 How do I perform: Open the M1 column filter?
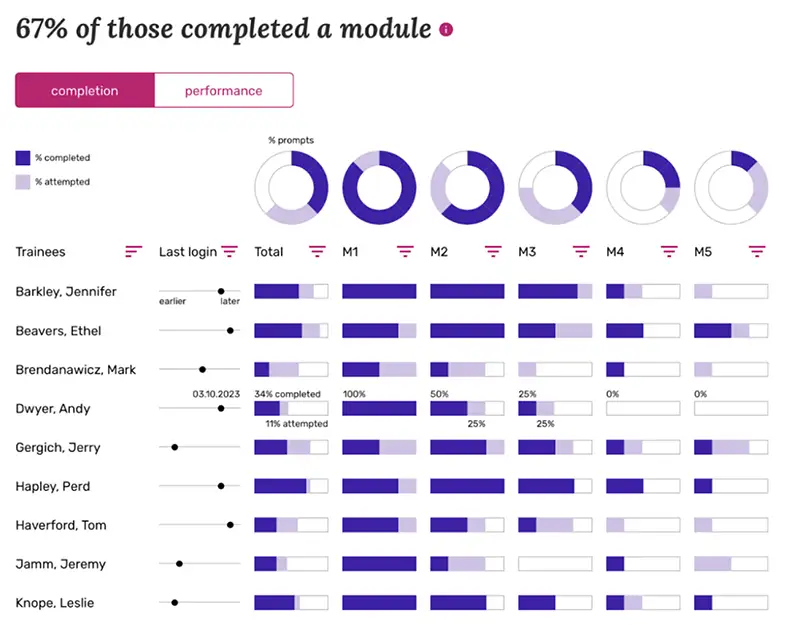pos(404,252)
